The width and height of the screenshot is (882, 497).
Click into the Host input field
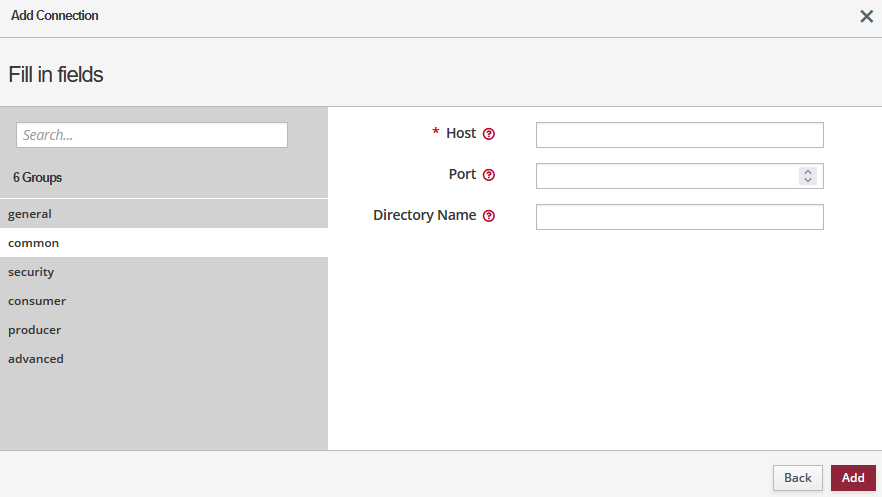(679, 135)
